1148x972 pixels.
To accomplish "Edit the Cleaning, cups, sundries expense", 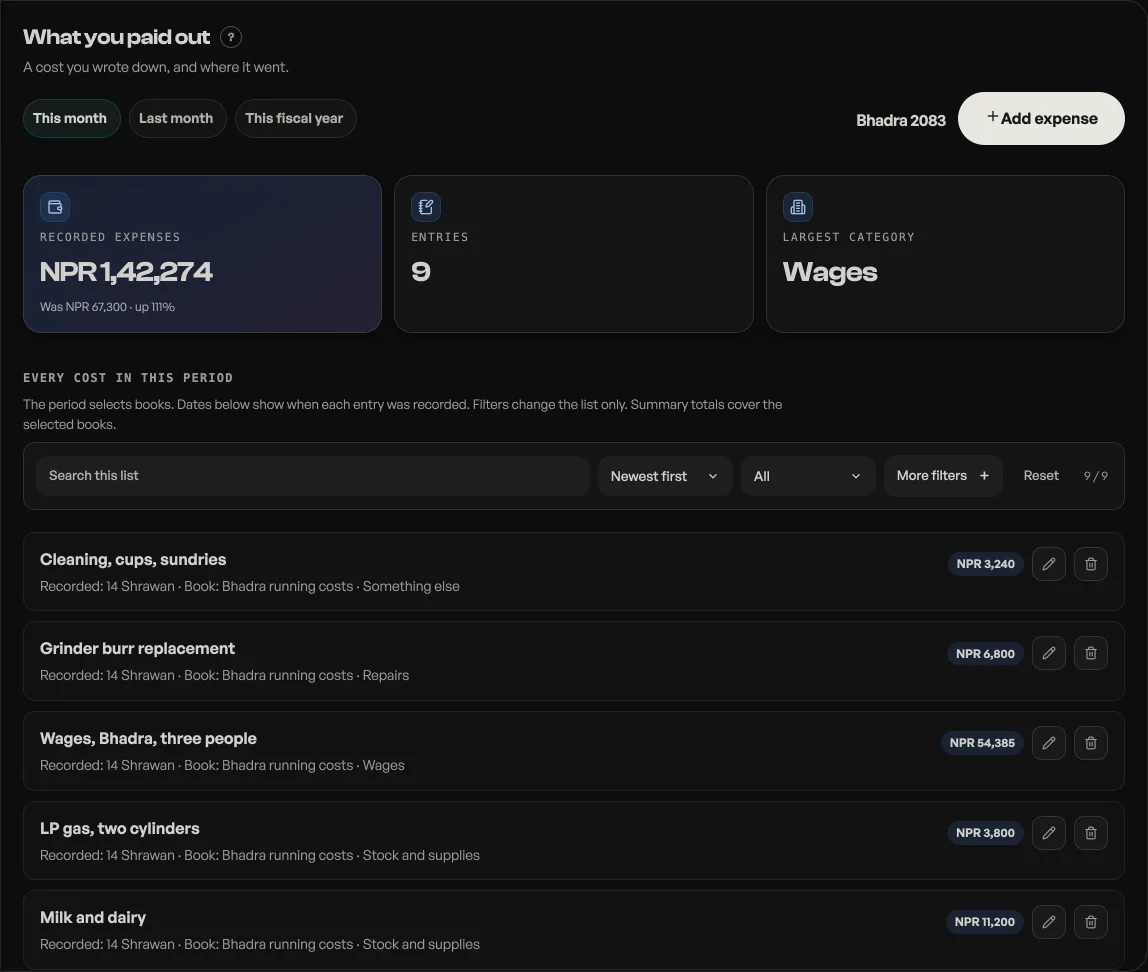I will click(x=1048, y=564).
